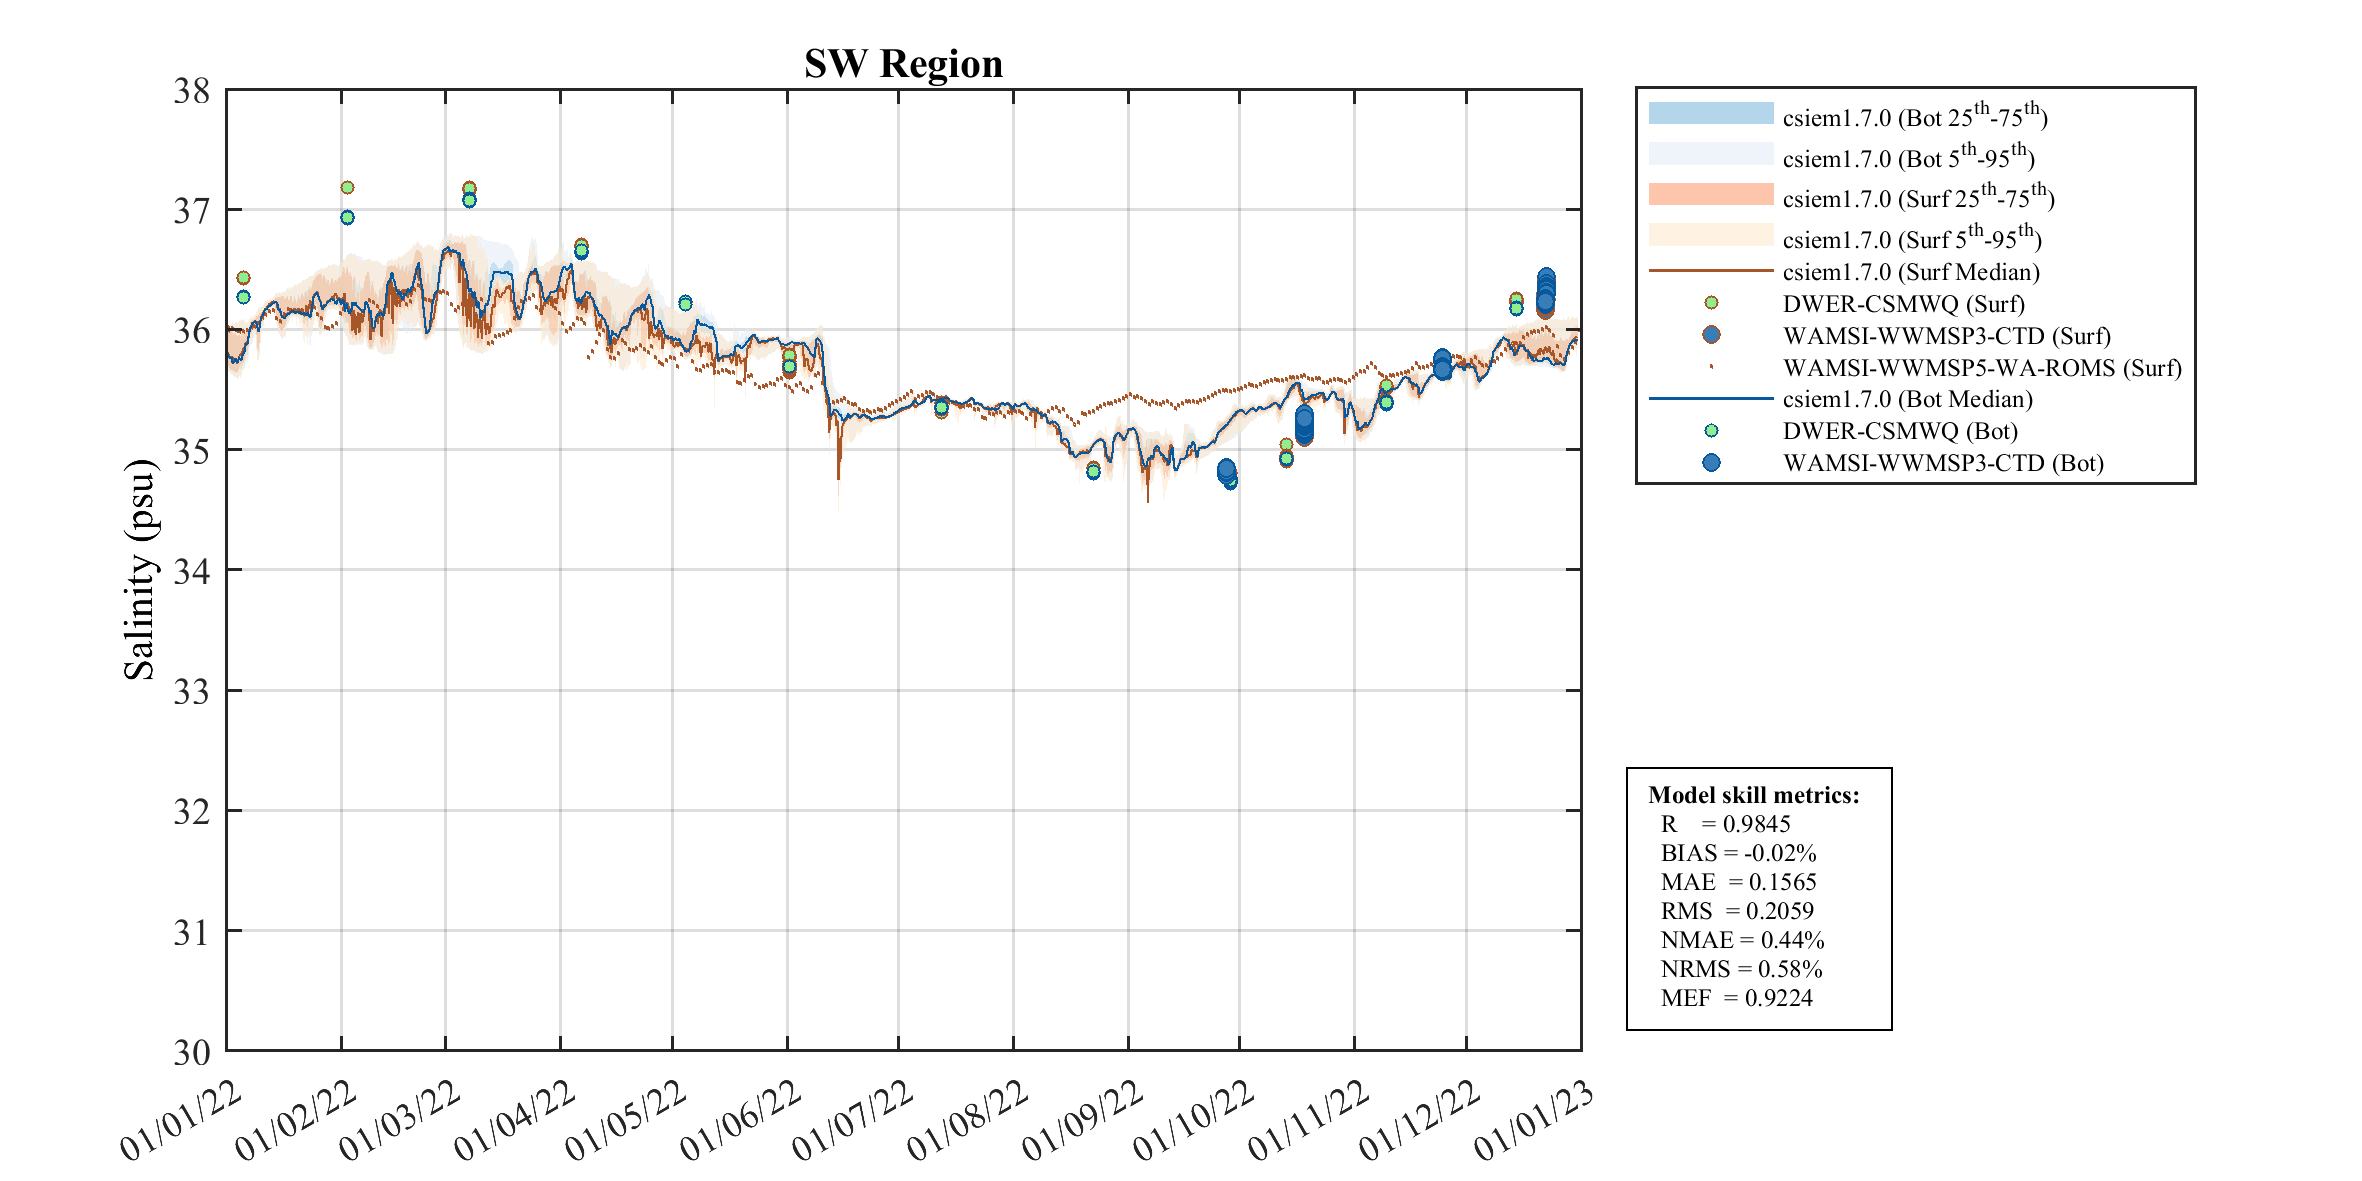This screenshot has width=2362, height=1181.
Task: Click the SW Region chart title
Action: 903,64
